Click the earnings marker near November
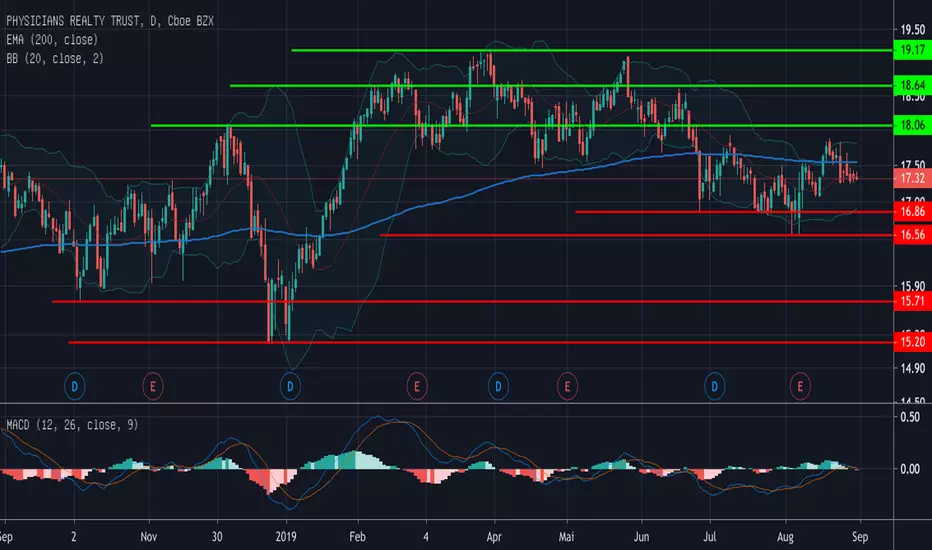The height and width of the screenshot is (550, 932). (153, 386)
